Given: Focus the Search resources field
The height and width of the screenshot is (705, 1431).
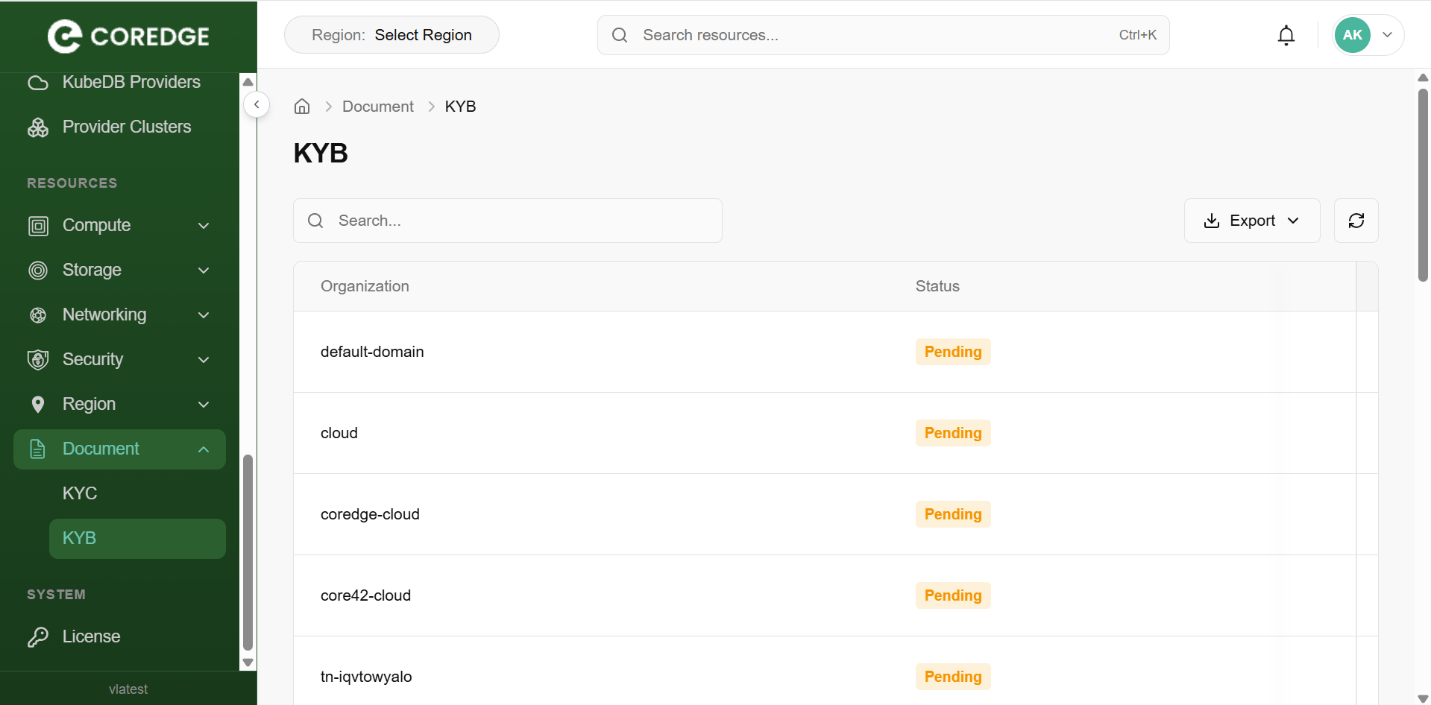Looking at the screenshot, I should coord(880,35).
